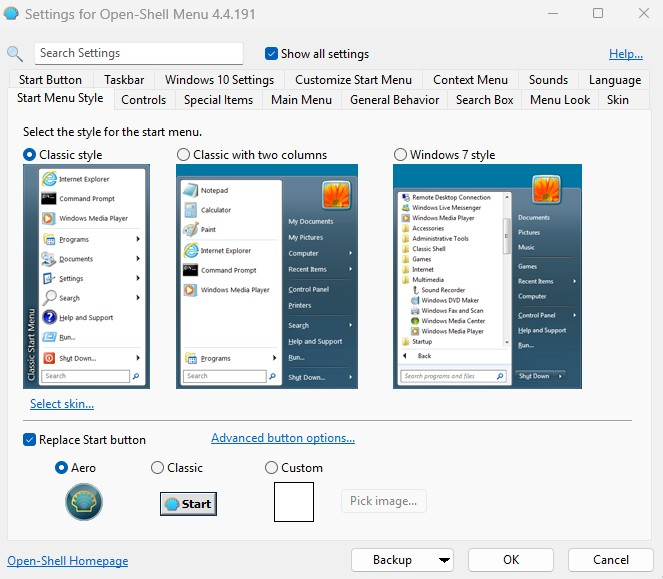Click the Open-Shell logo in title bar
This screenshot has height=579, width=663.
[x=11, y=14]
